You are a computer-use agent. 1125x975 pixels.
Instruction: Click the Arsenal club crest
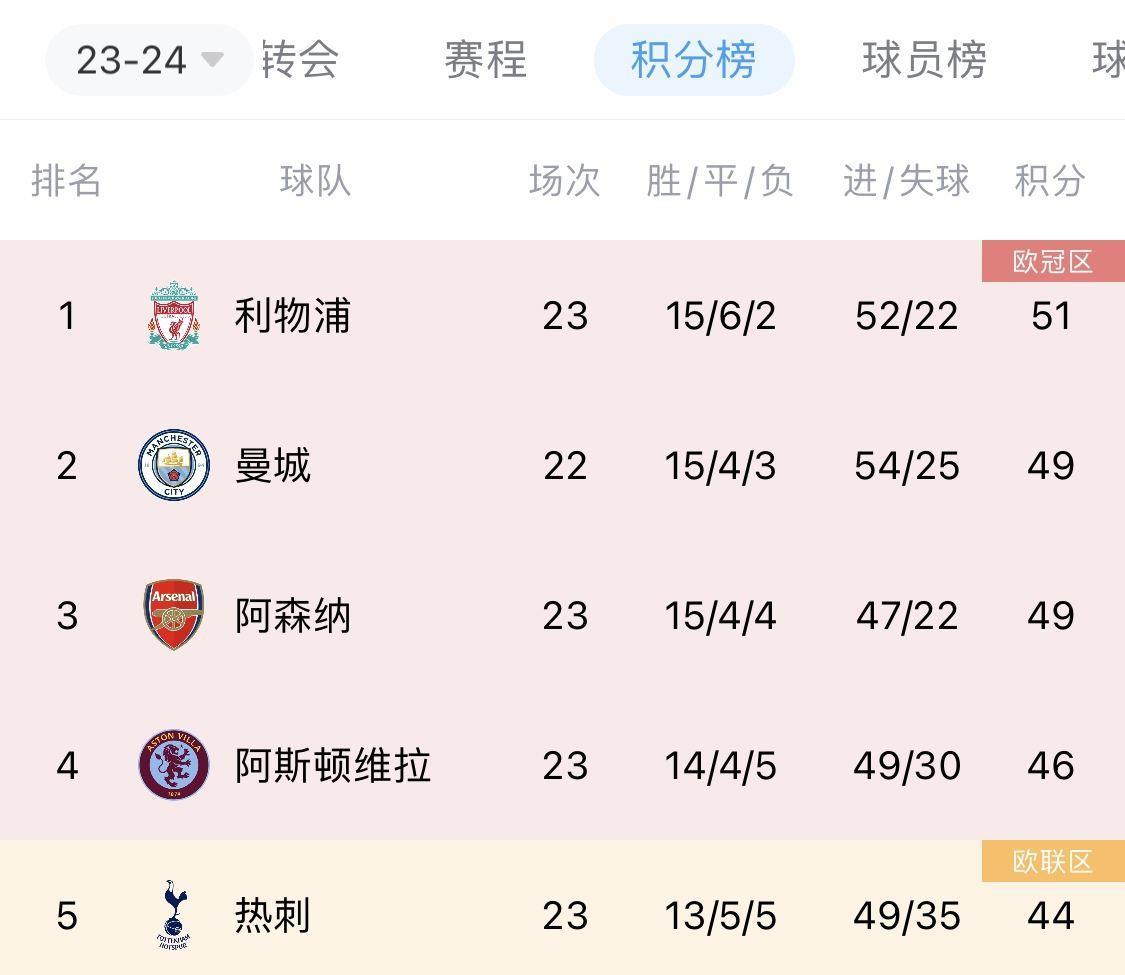point(174,615)
